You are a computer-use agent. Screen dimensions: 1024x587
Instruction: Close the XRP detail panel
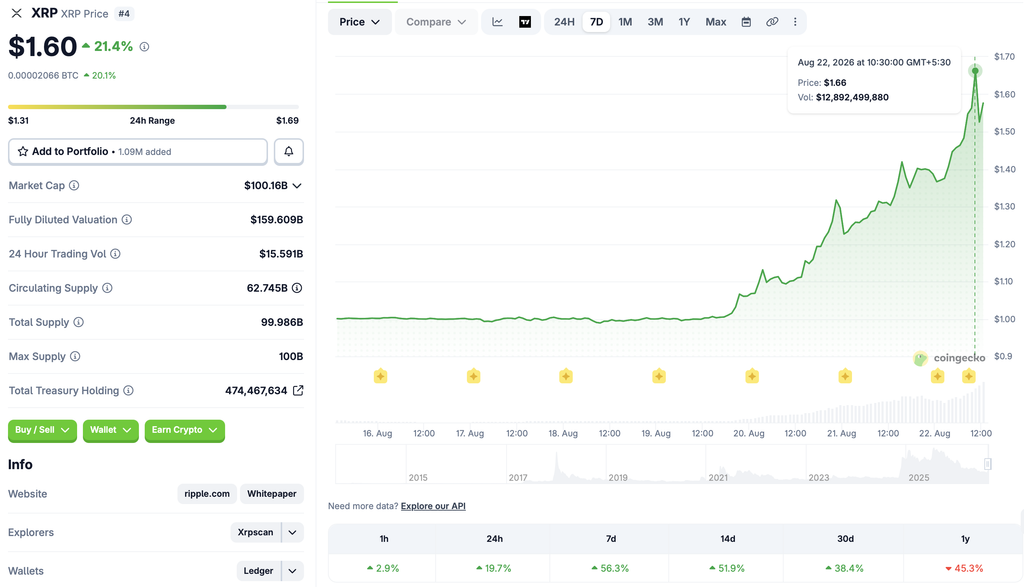16,13
